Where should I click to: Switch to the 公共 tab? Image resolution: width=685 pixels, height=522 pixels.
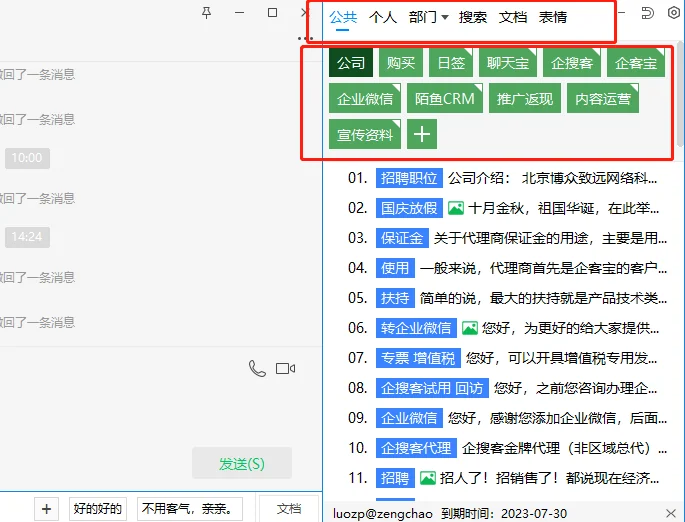(x=343, y=17)
